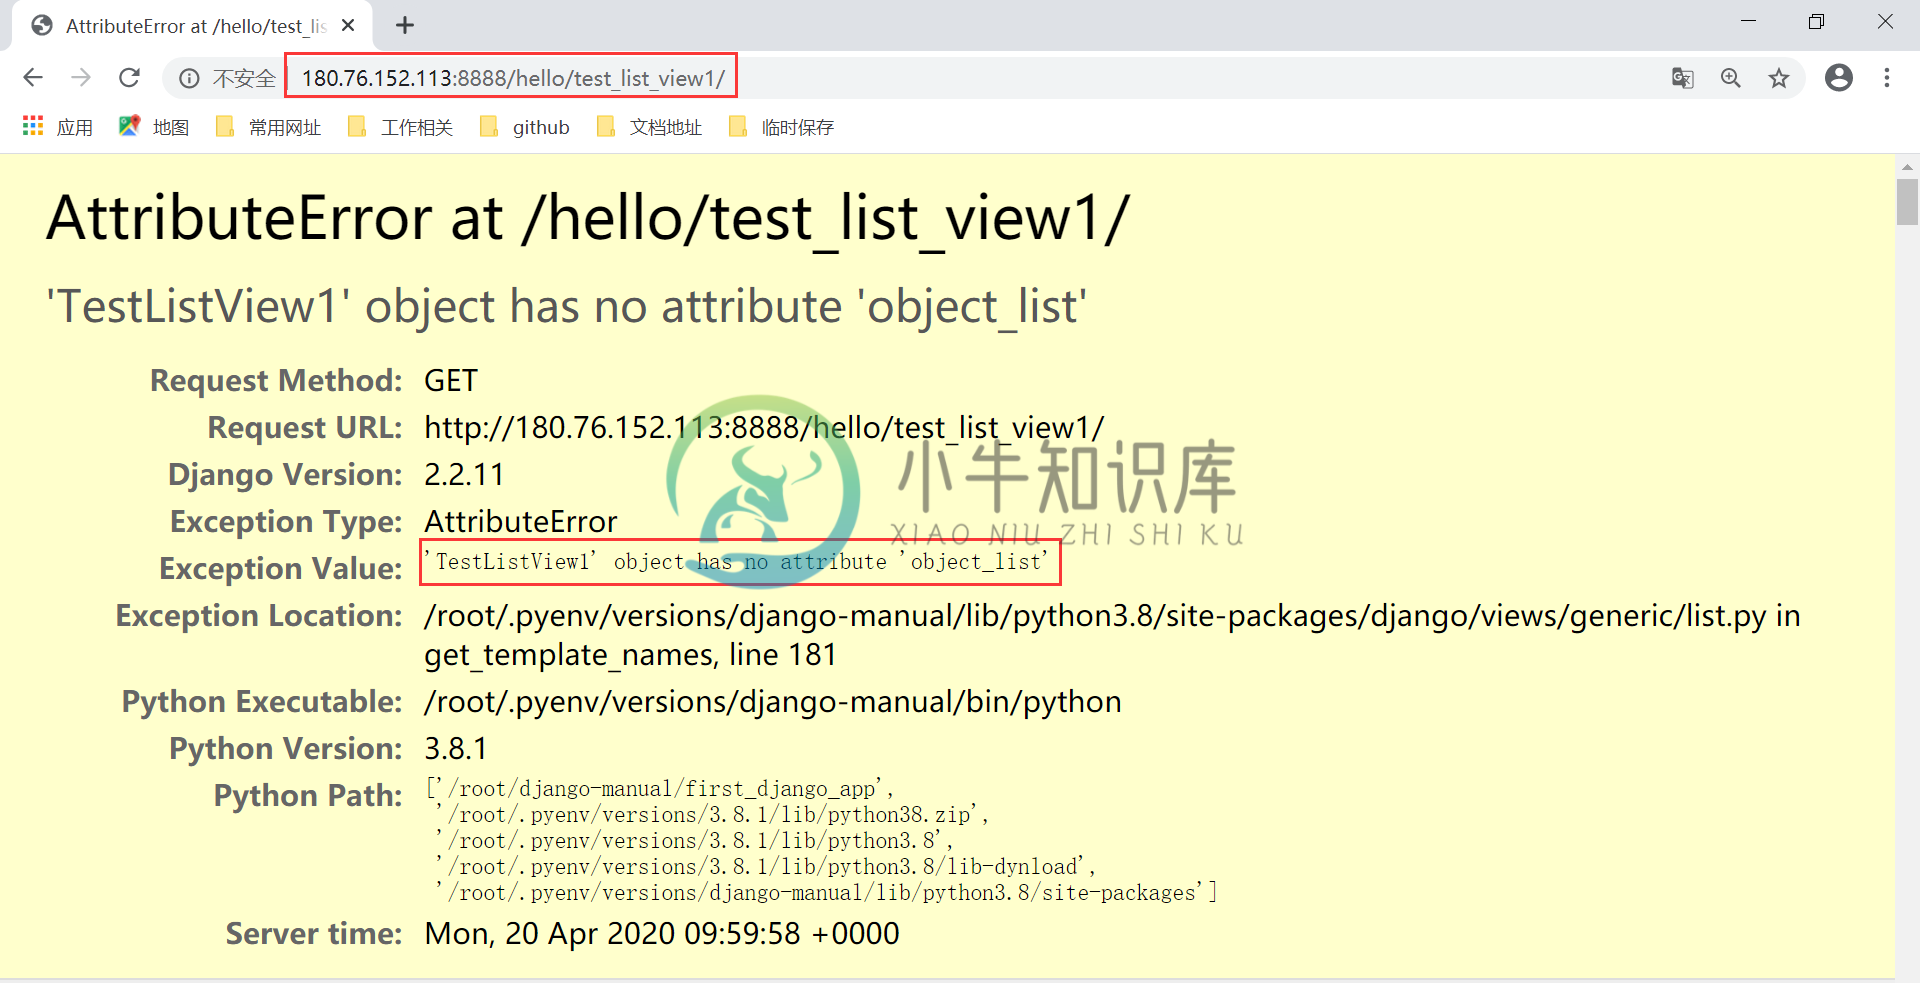Image resolution: width=1920 pixels, height=983 pixels.
Task: Click the browser Forward arrow
Action: 81,78
